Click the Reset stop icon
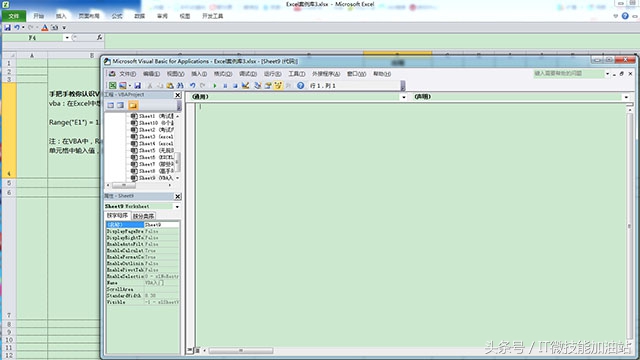This screenshot has width=640, height=360. tap(235, 86)
